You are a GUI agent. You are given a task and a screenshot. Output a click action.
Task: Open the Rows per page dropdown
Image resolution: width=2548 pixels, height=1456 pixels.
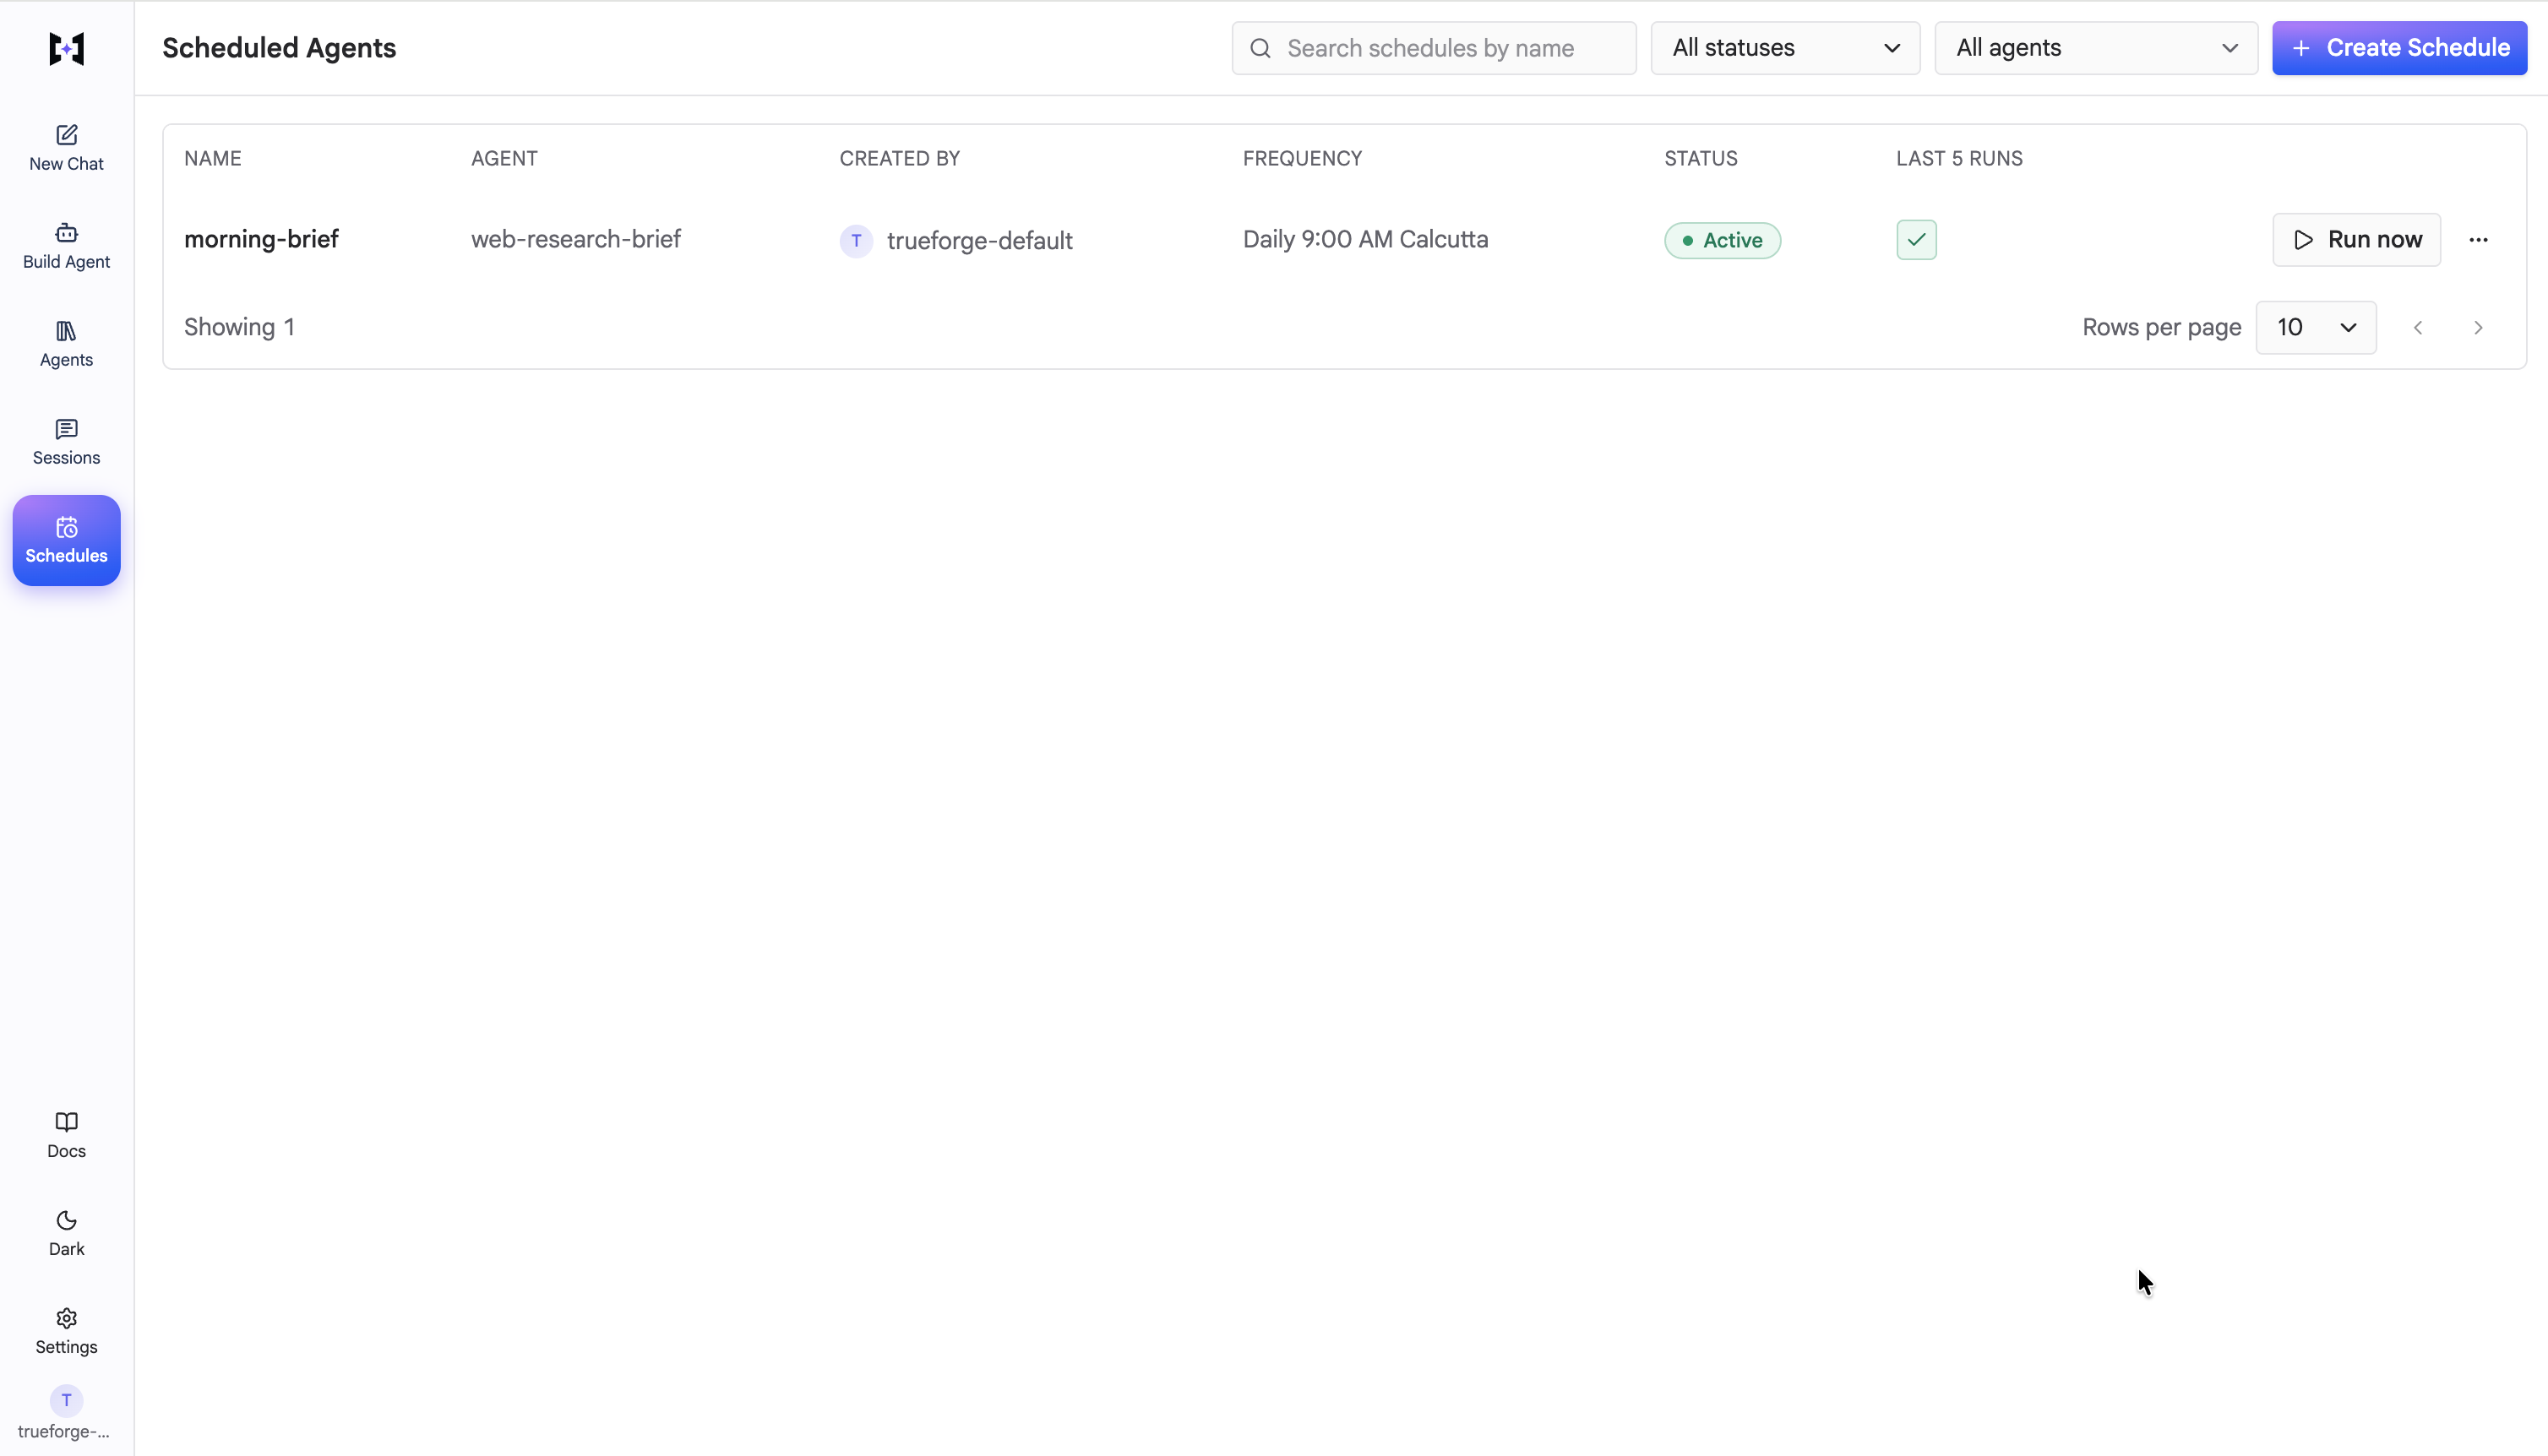coord(2316,328)
